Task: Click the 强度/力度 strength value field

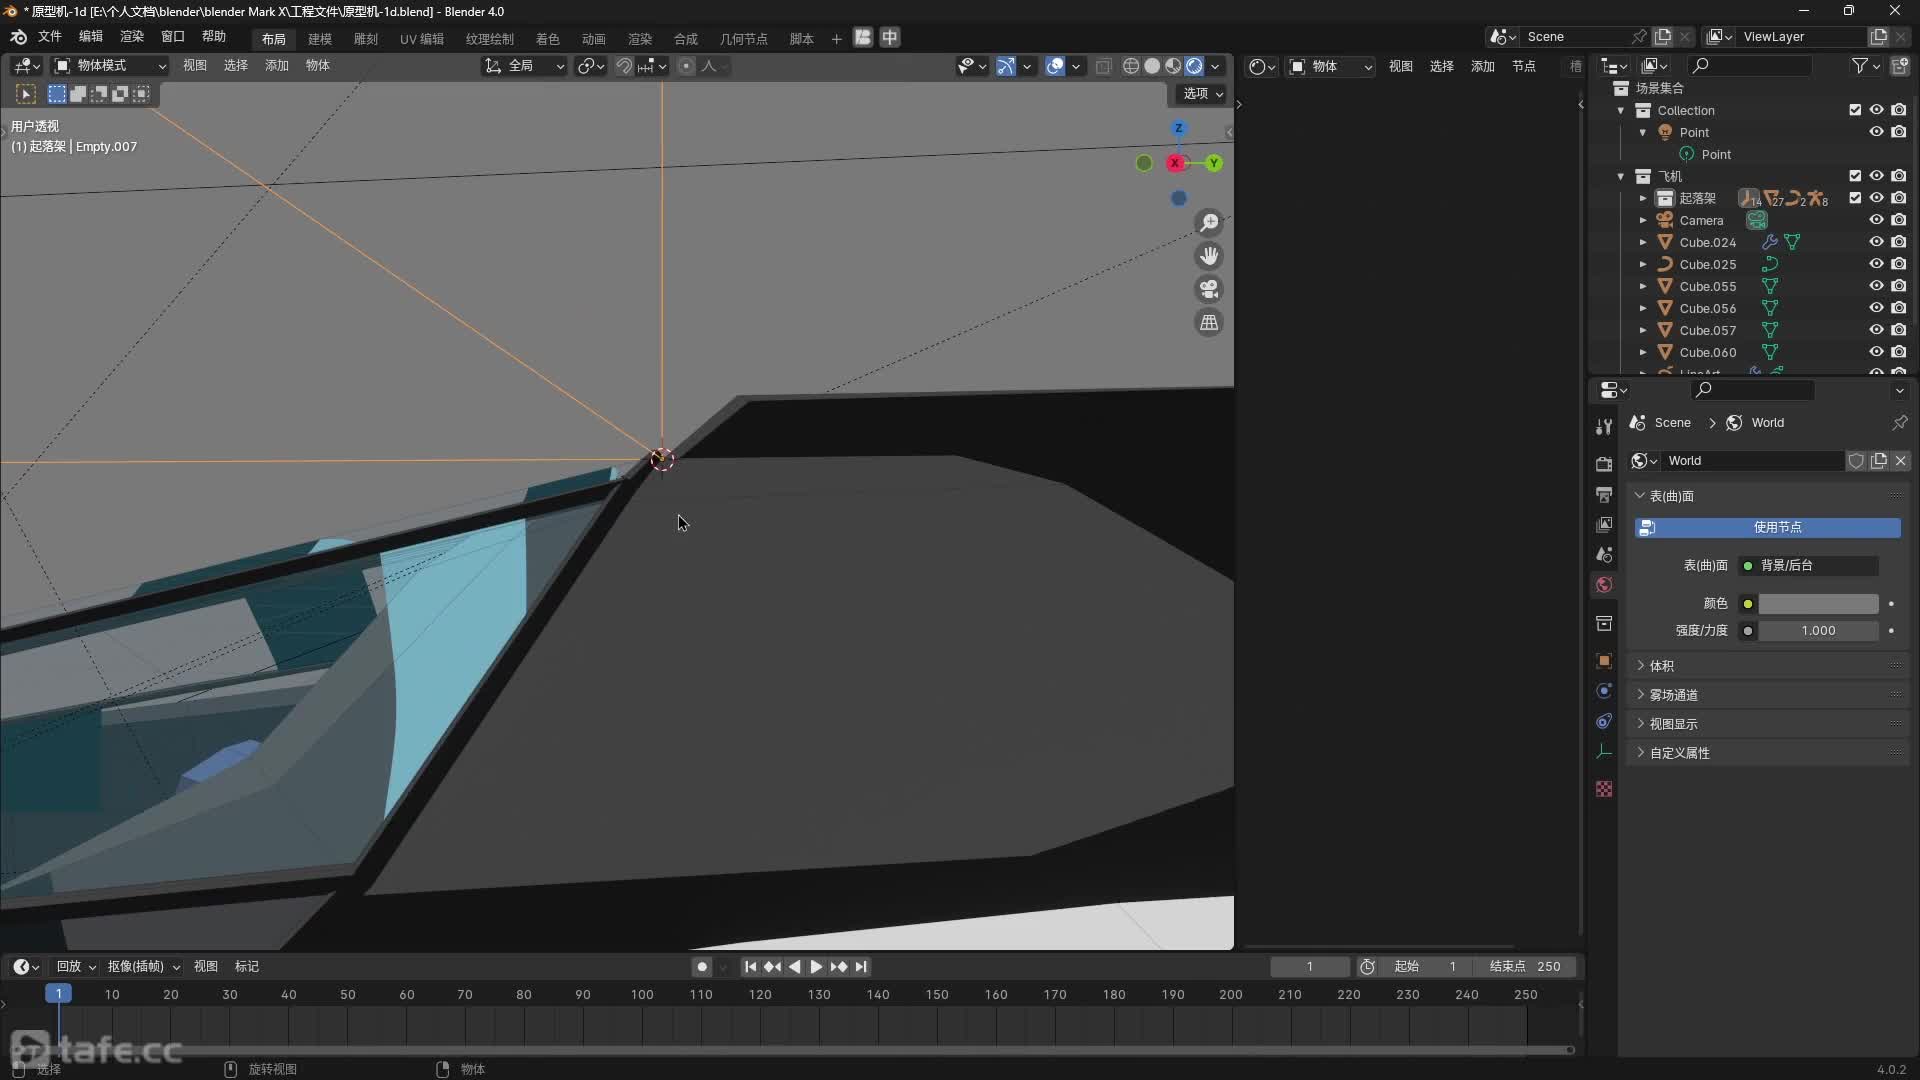Action: pyautogui.click(x=1818, y=631)
